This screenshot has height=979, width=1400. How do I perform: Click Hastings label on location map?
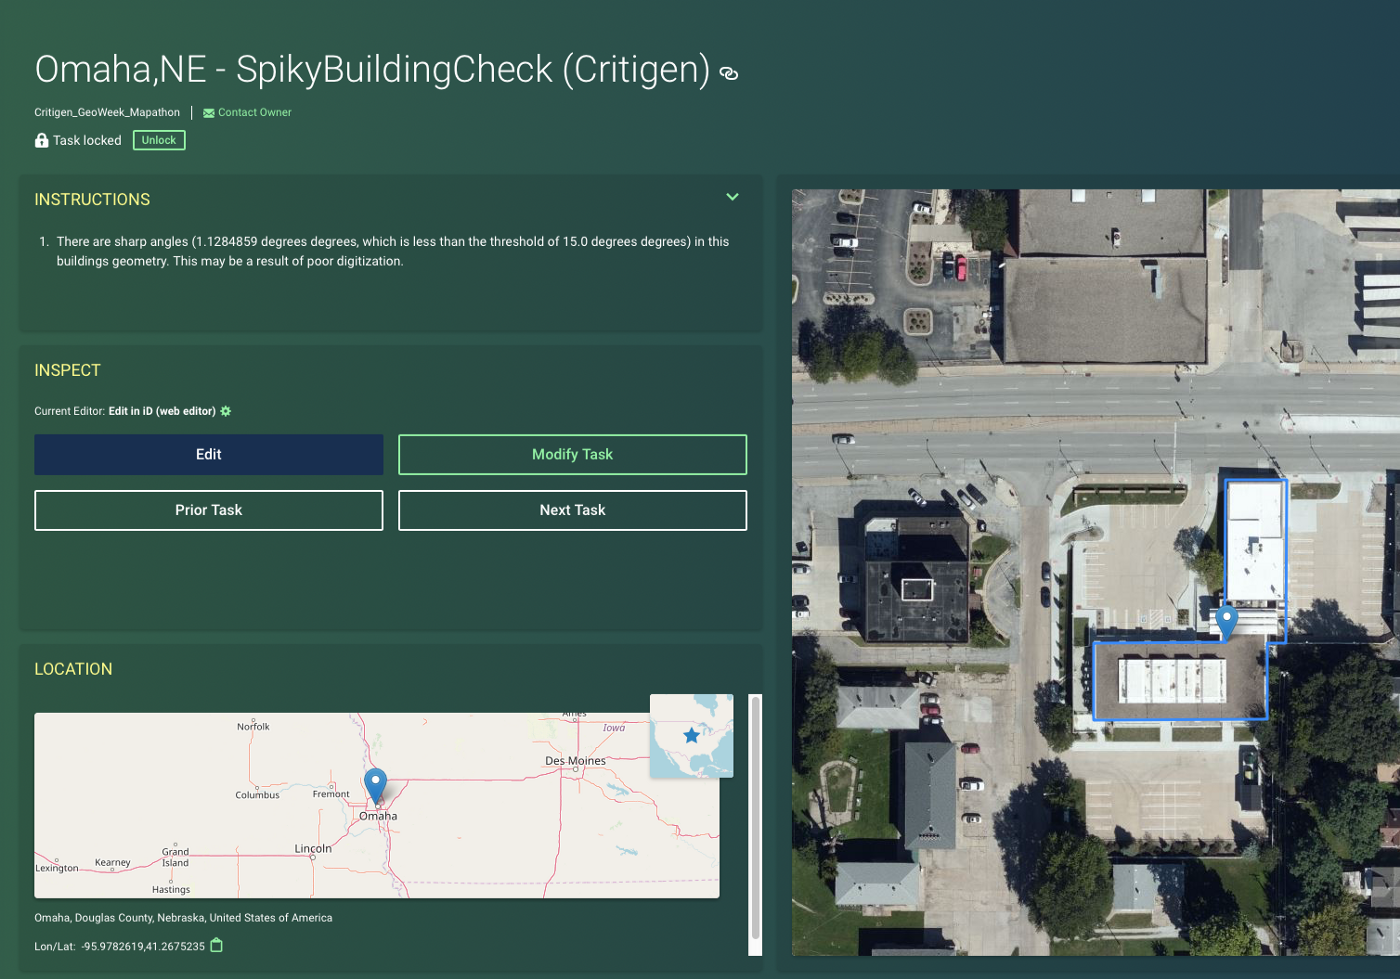point(171,889)
